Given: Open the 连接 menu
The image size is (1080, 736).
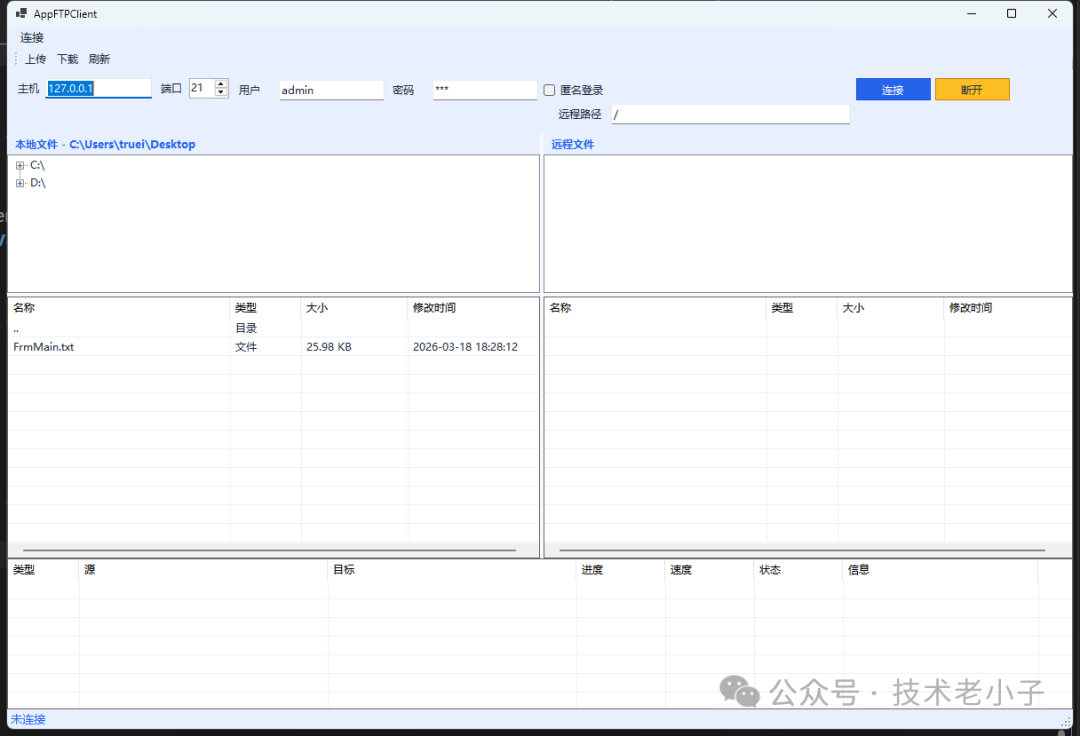Looking at the screenshot, I should pyautogui.click(x=32, y=38).
